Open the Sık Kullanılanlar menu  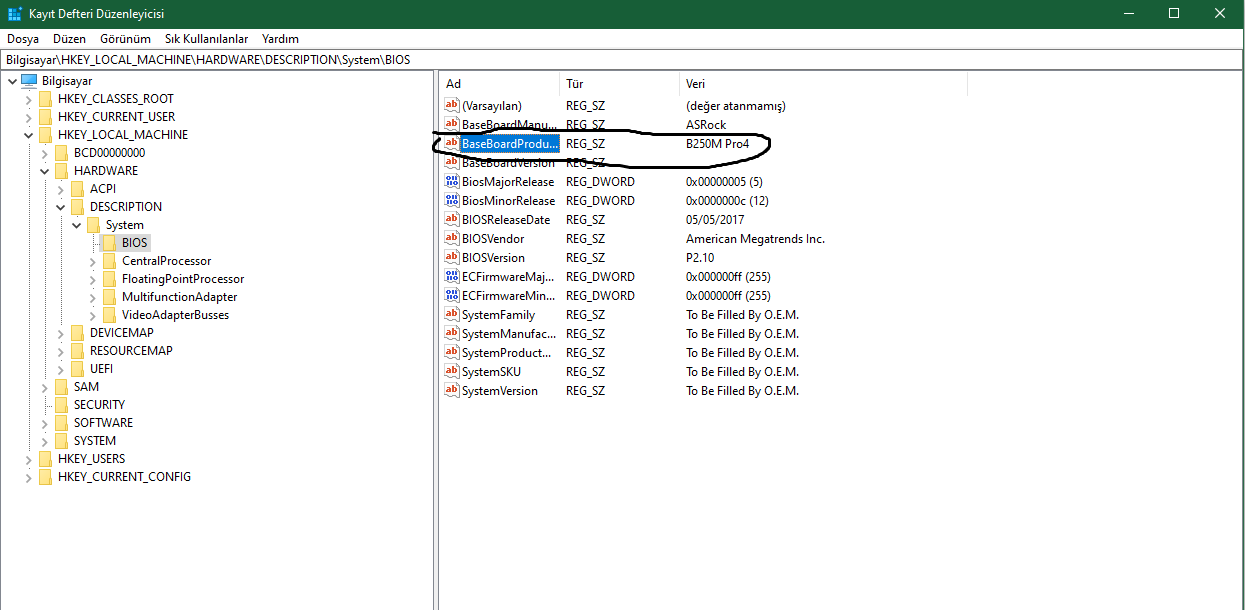pyautogui.click(x=206, y=39)
